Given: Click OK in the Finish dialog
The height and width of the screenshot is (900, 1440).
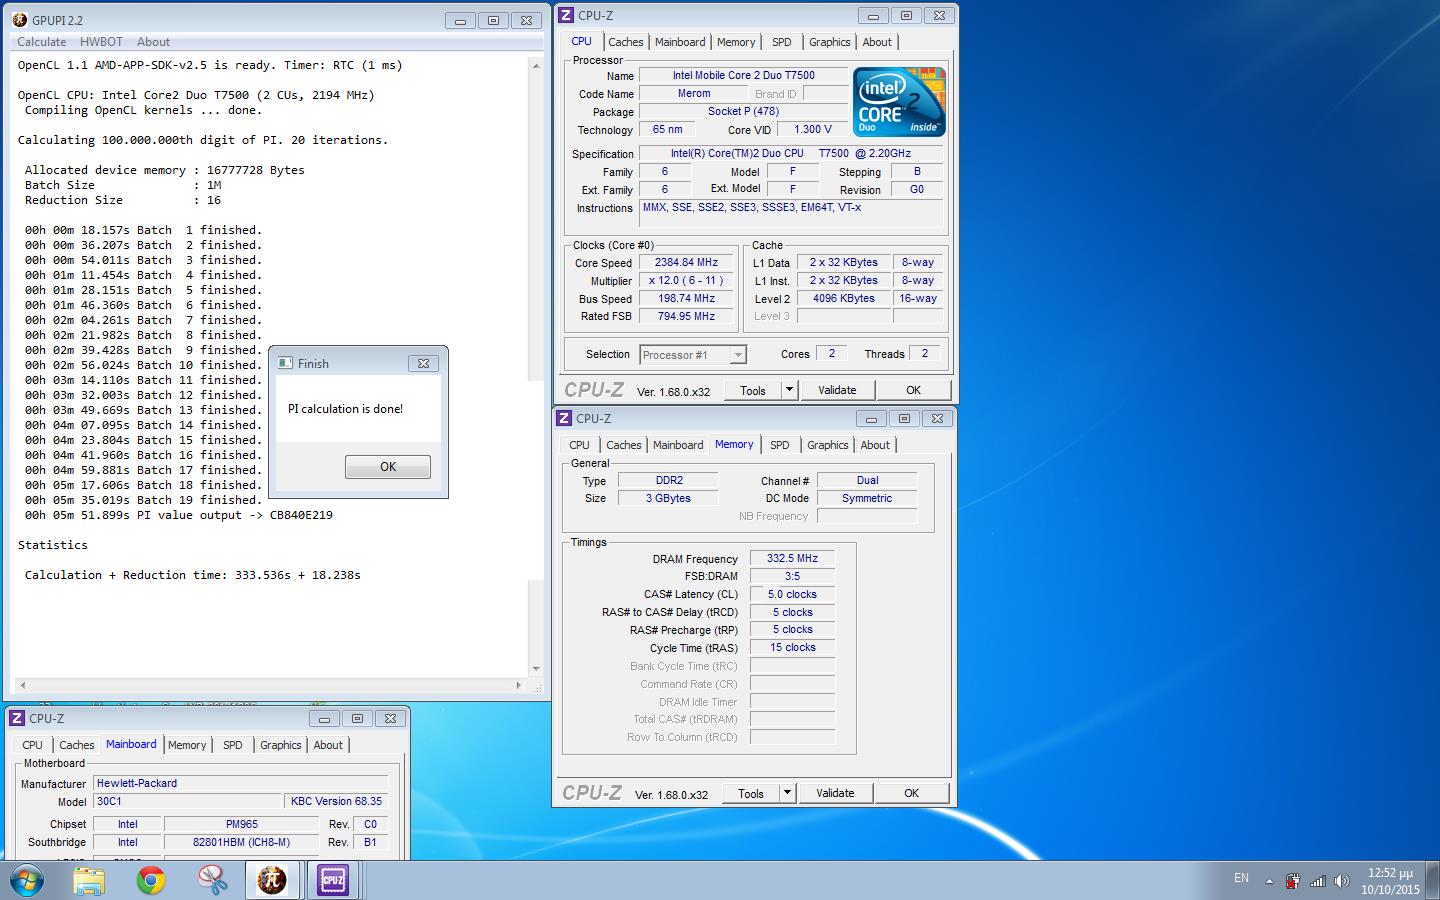Looking at the screenshot, I should tap(388, 467).
